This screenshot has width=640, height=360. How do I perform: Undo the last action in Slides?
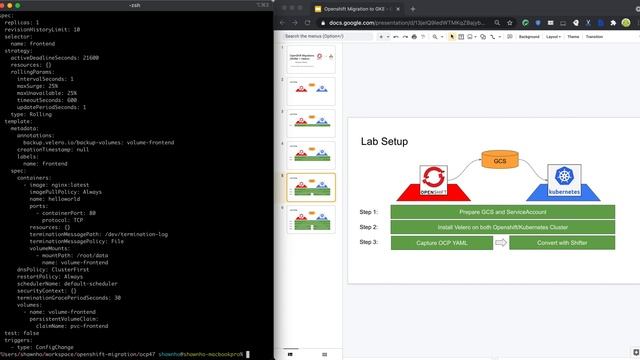[x=396, y=37]
